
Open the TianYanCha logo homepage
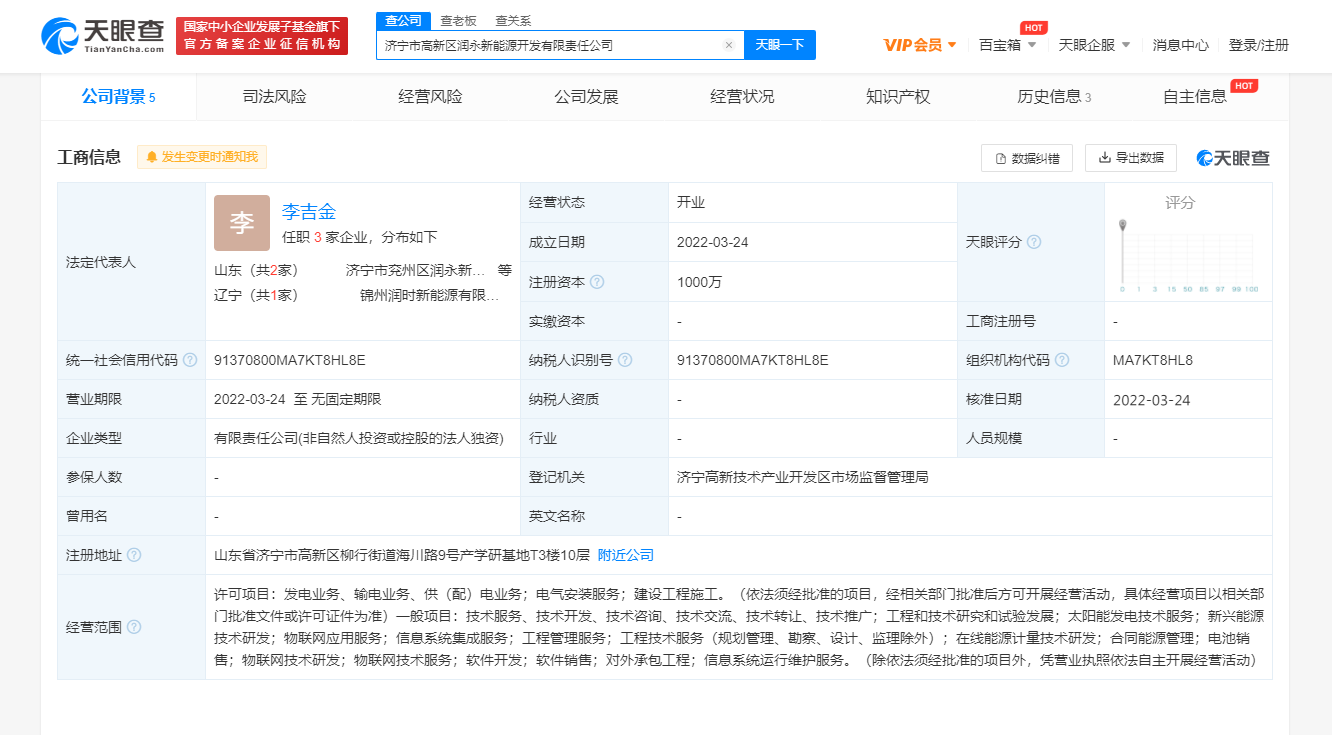pos(104,35)
